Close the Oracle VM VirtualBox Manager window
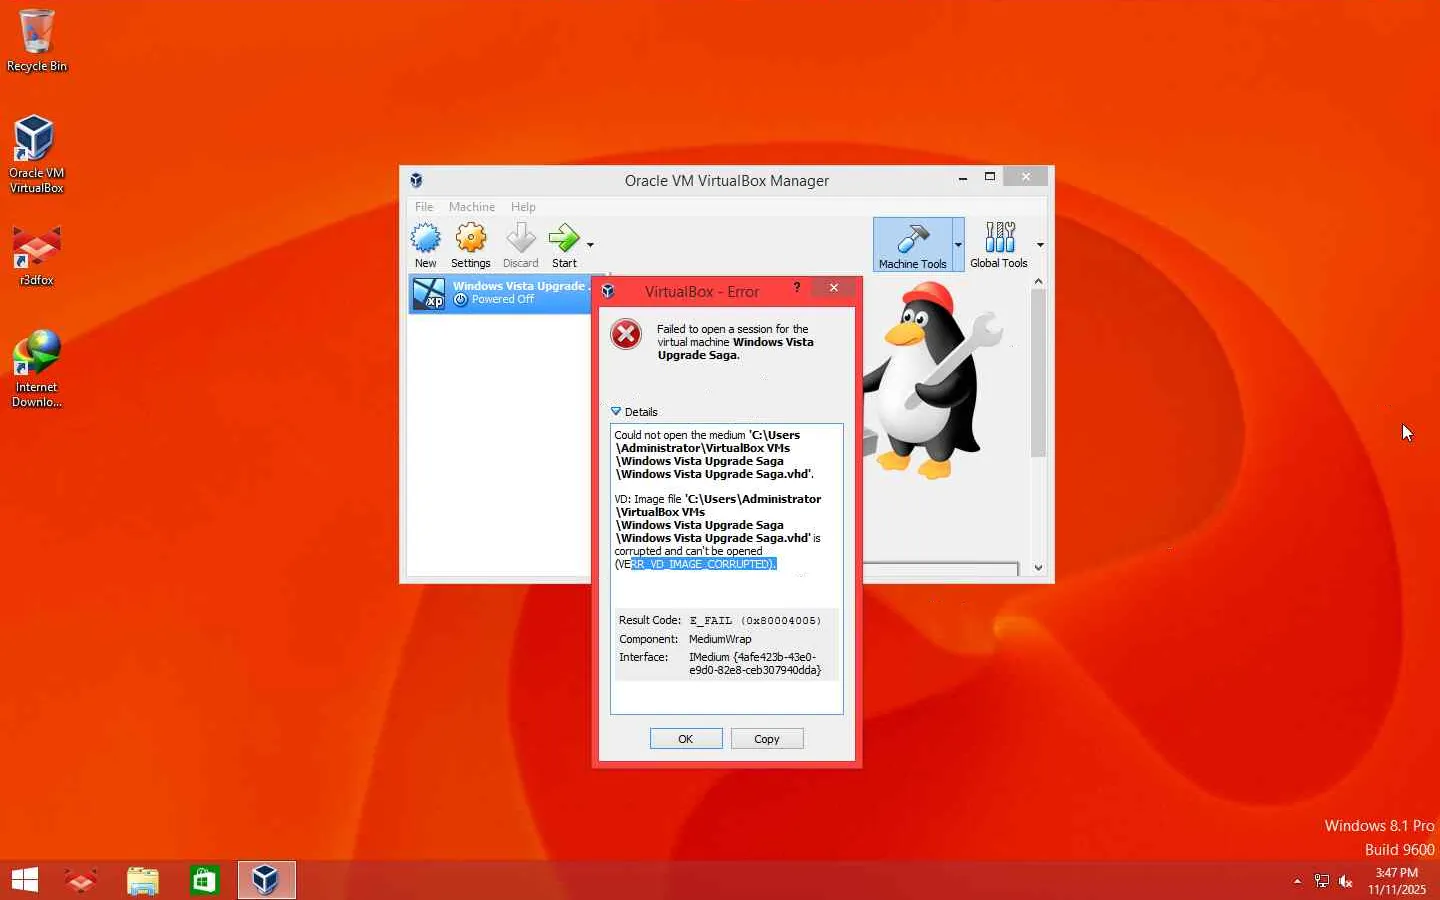Image resolution: width=1440 pixels, height=900 pixels. coord(1026,177)
